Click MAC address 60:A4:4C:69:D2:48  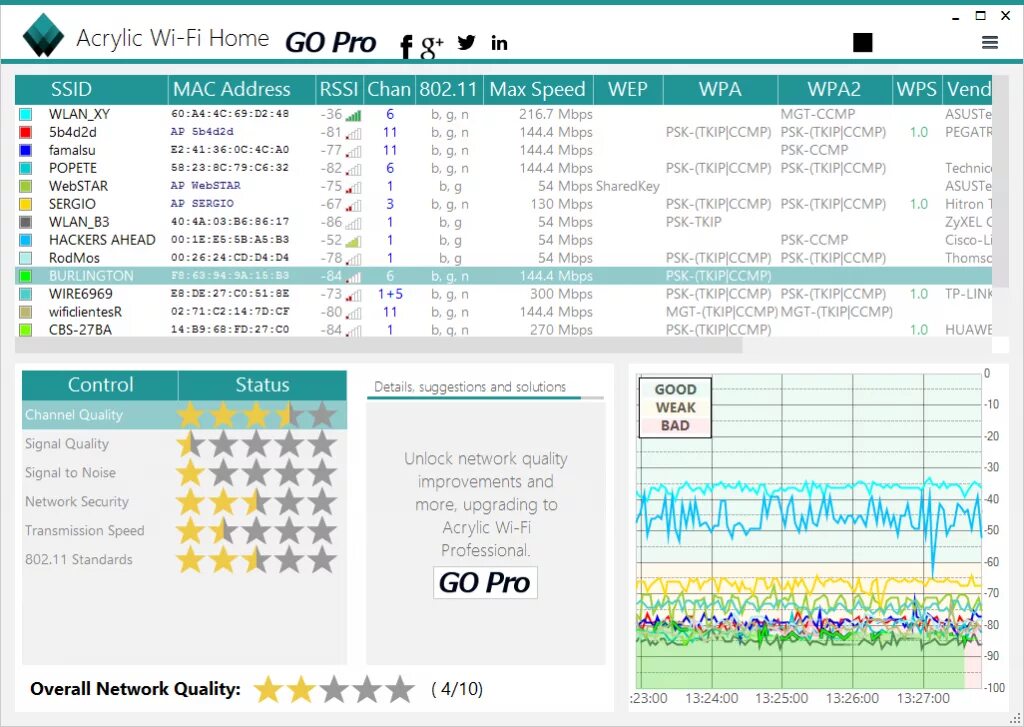(230, 114)
